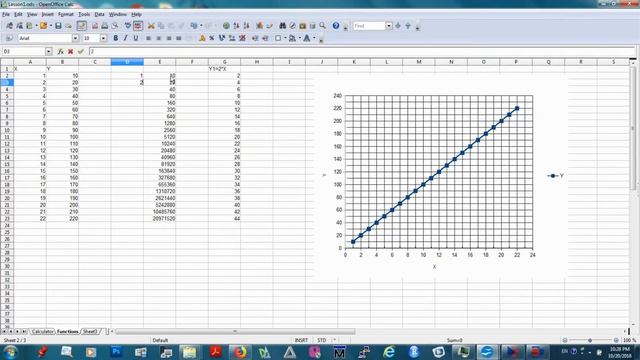The width and height of the screenshot is (640, 360).
Task: Click the Cut scissors icon
Action: (151, 26)
